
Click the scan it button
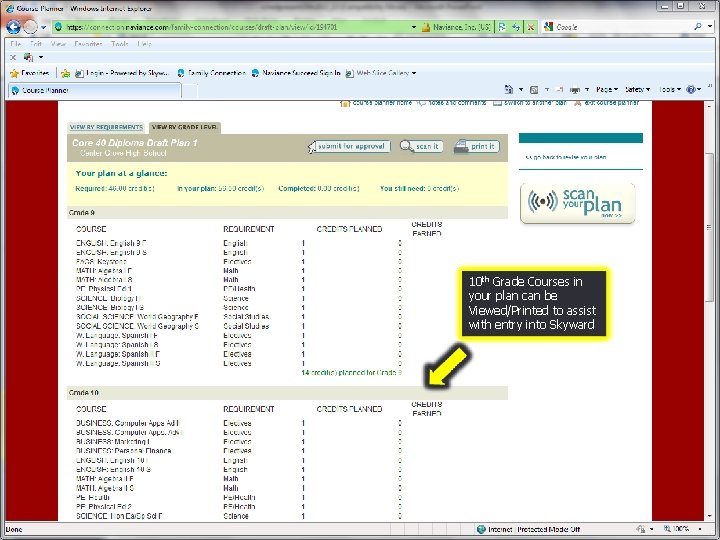pos(422,146)
